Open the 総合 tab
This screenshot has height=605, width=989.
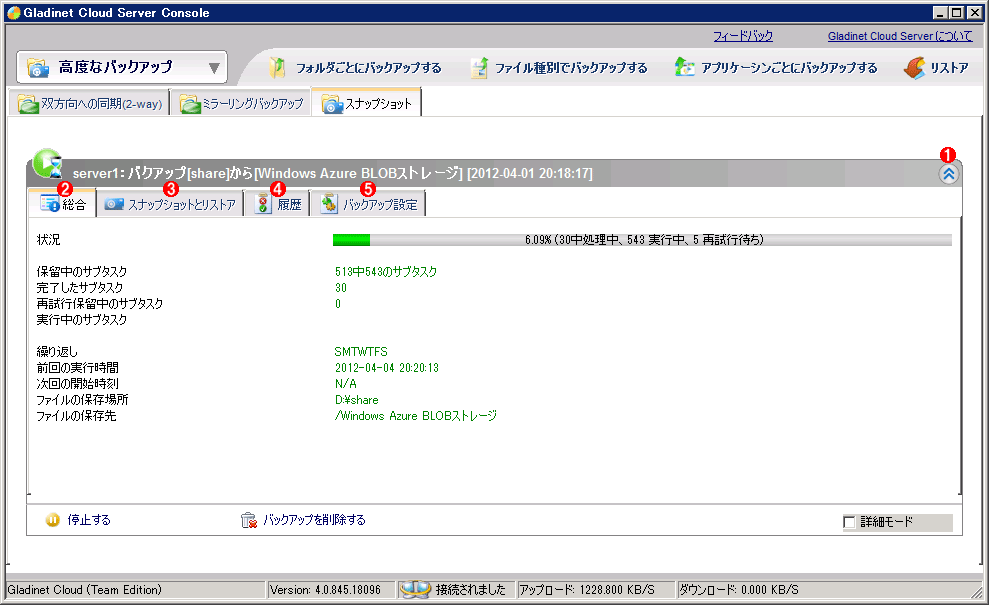click(x=62, y=204)
